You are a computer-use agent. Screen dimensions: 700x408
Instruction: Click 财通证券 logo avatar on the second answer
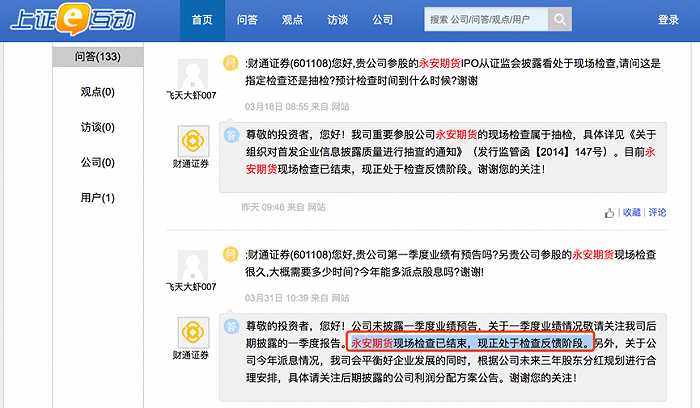pyautogui.click(x=193, y=333)
